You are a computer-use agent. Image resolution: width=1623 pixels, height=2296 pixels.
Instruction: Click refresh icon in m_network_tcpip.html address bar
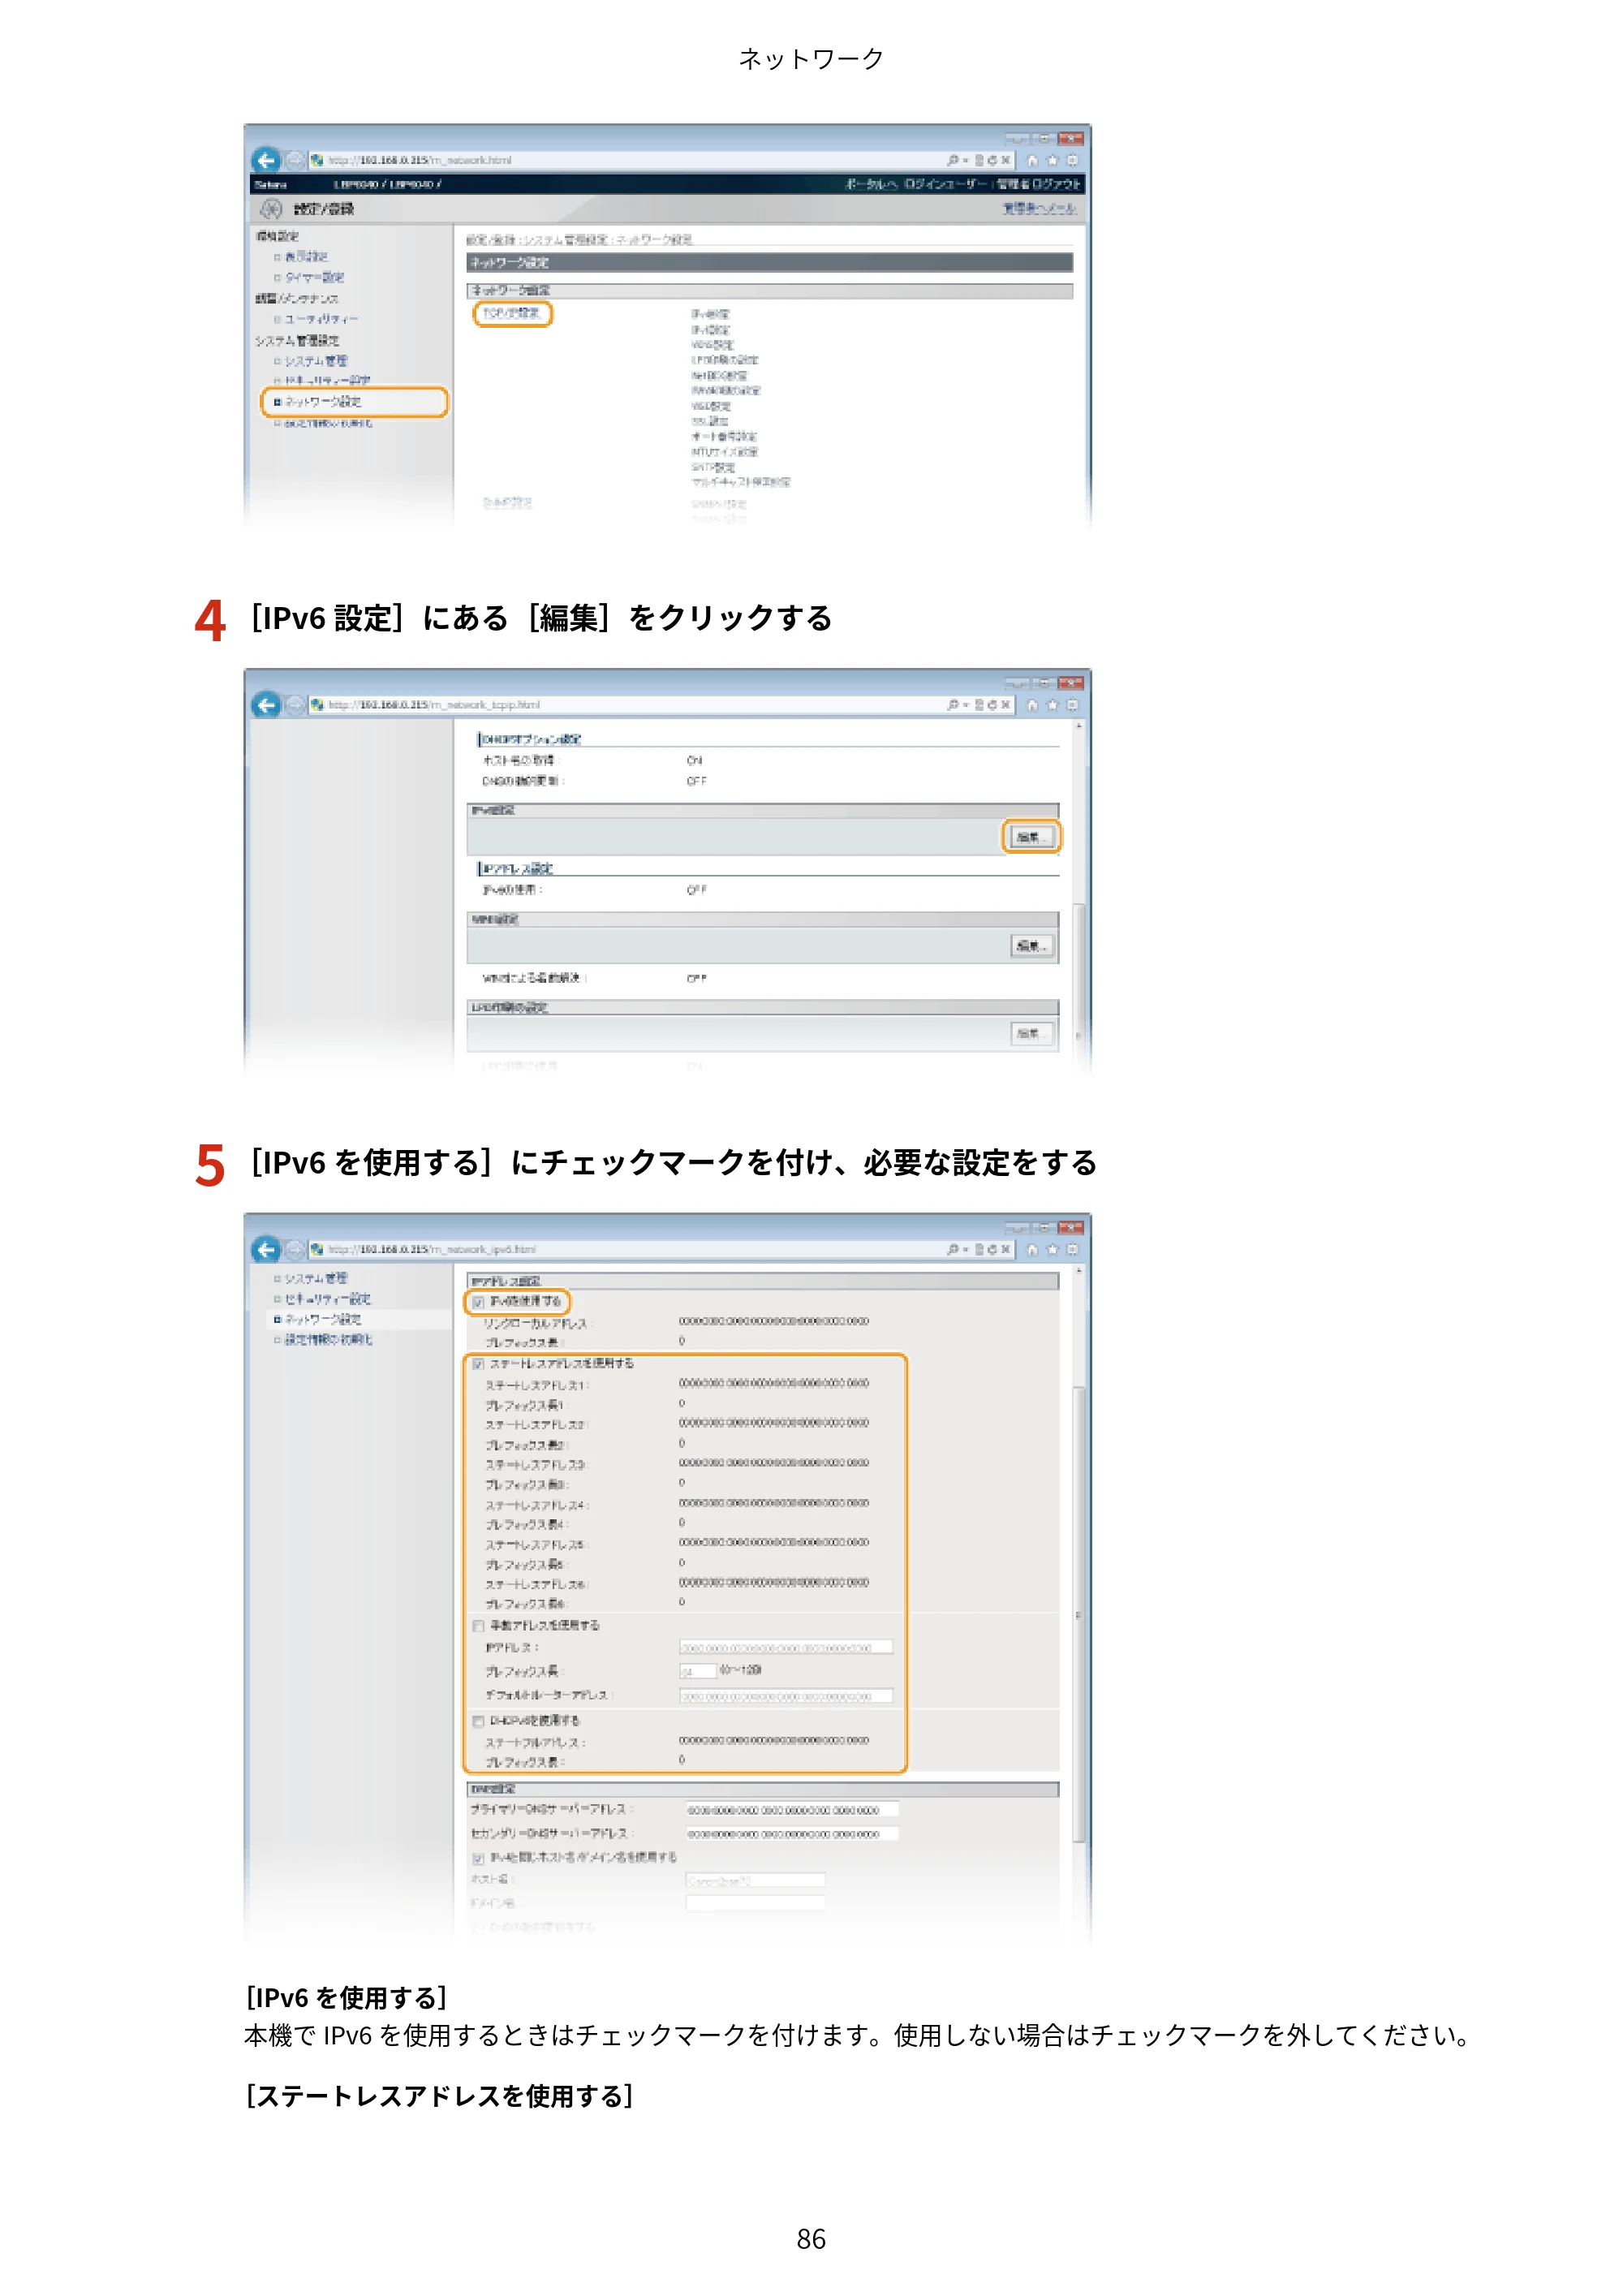(992, 705)
